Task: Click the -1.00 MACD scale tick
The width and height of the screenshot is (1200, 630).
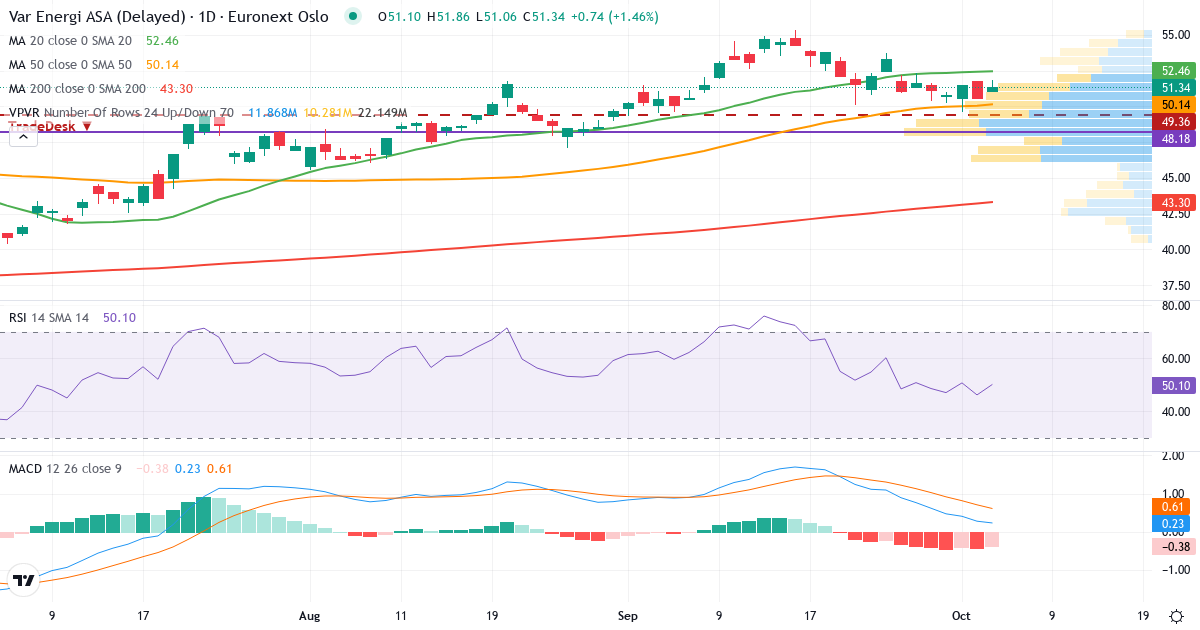Action: pyautogui.click(x=1175, y=569)
